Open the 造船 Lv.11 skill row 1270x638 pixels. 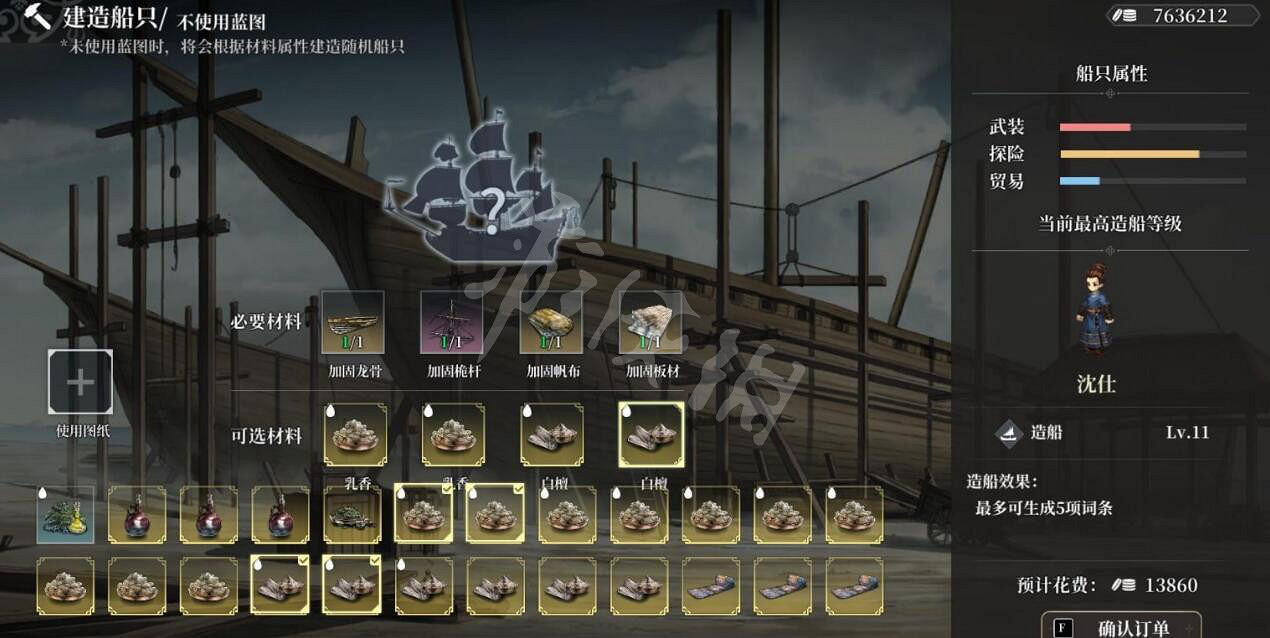(1108, 433)
